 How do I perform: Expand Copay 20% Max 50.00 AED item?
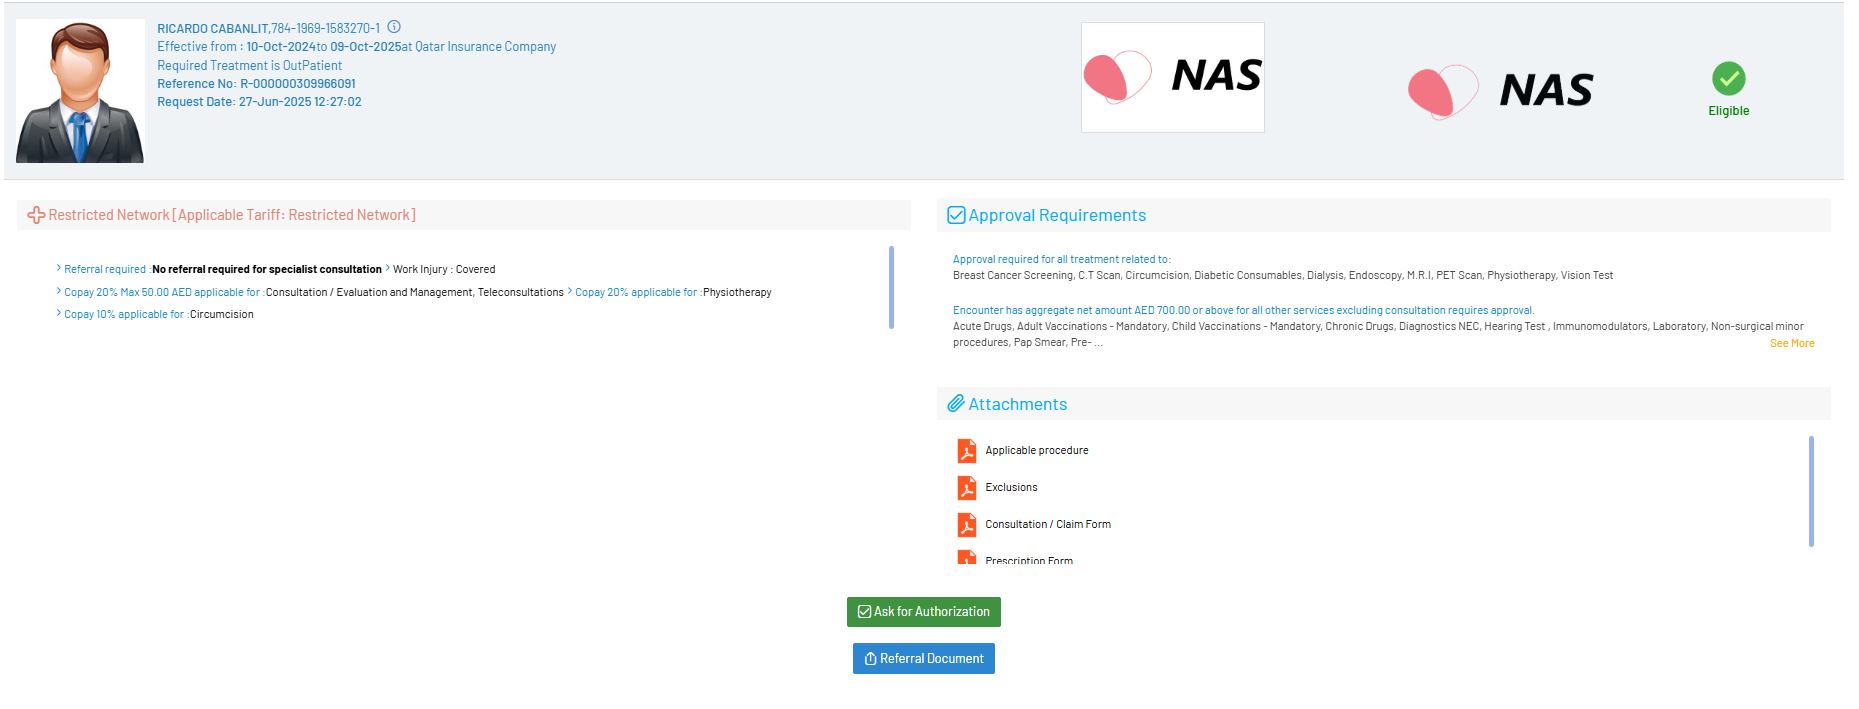pos(58,292)
